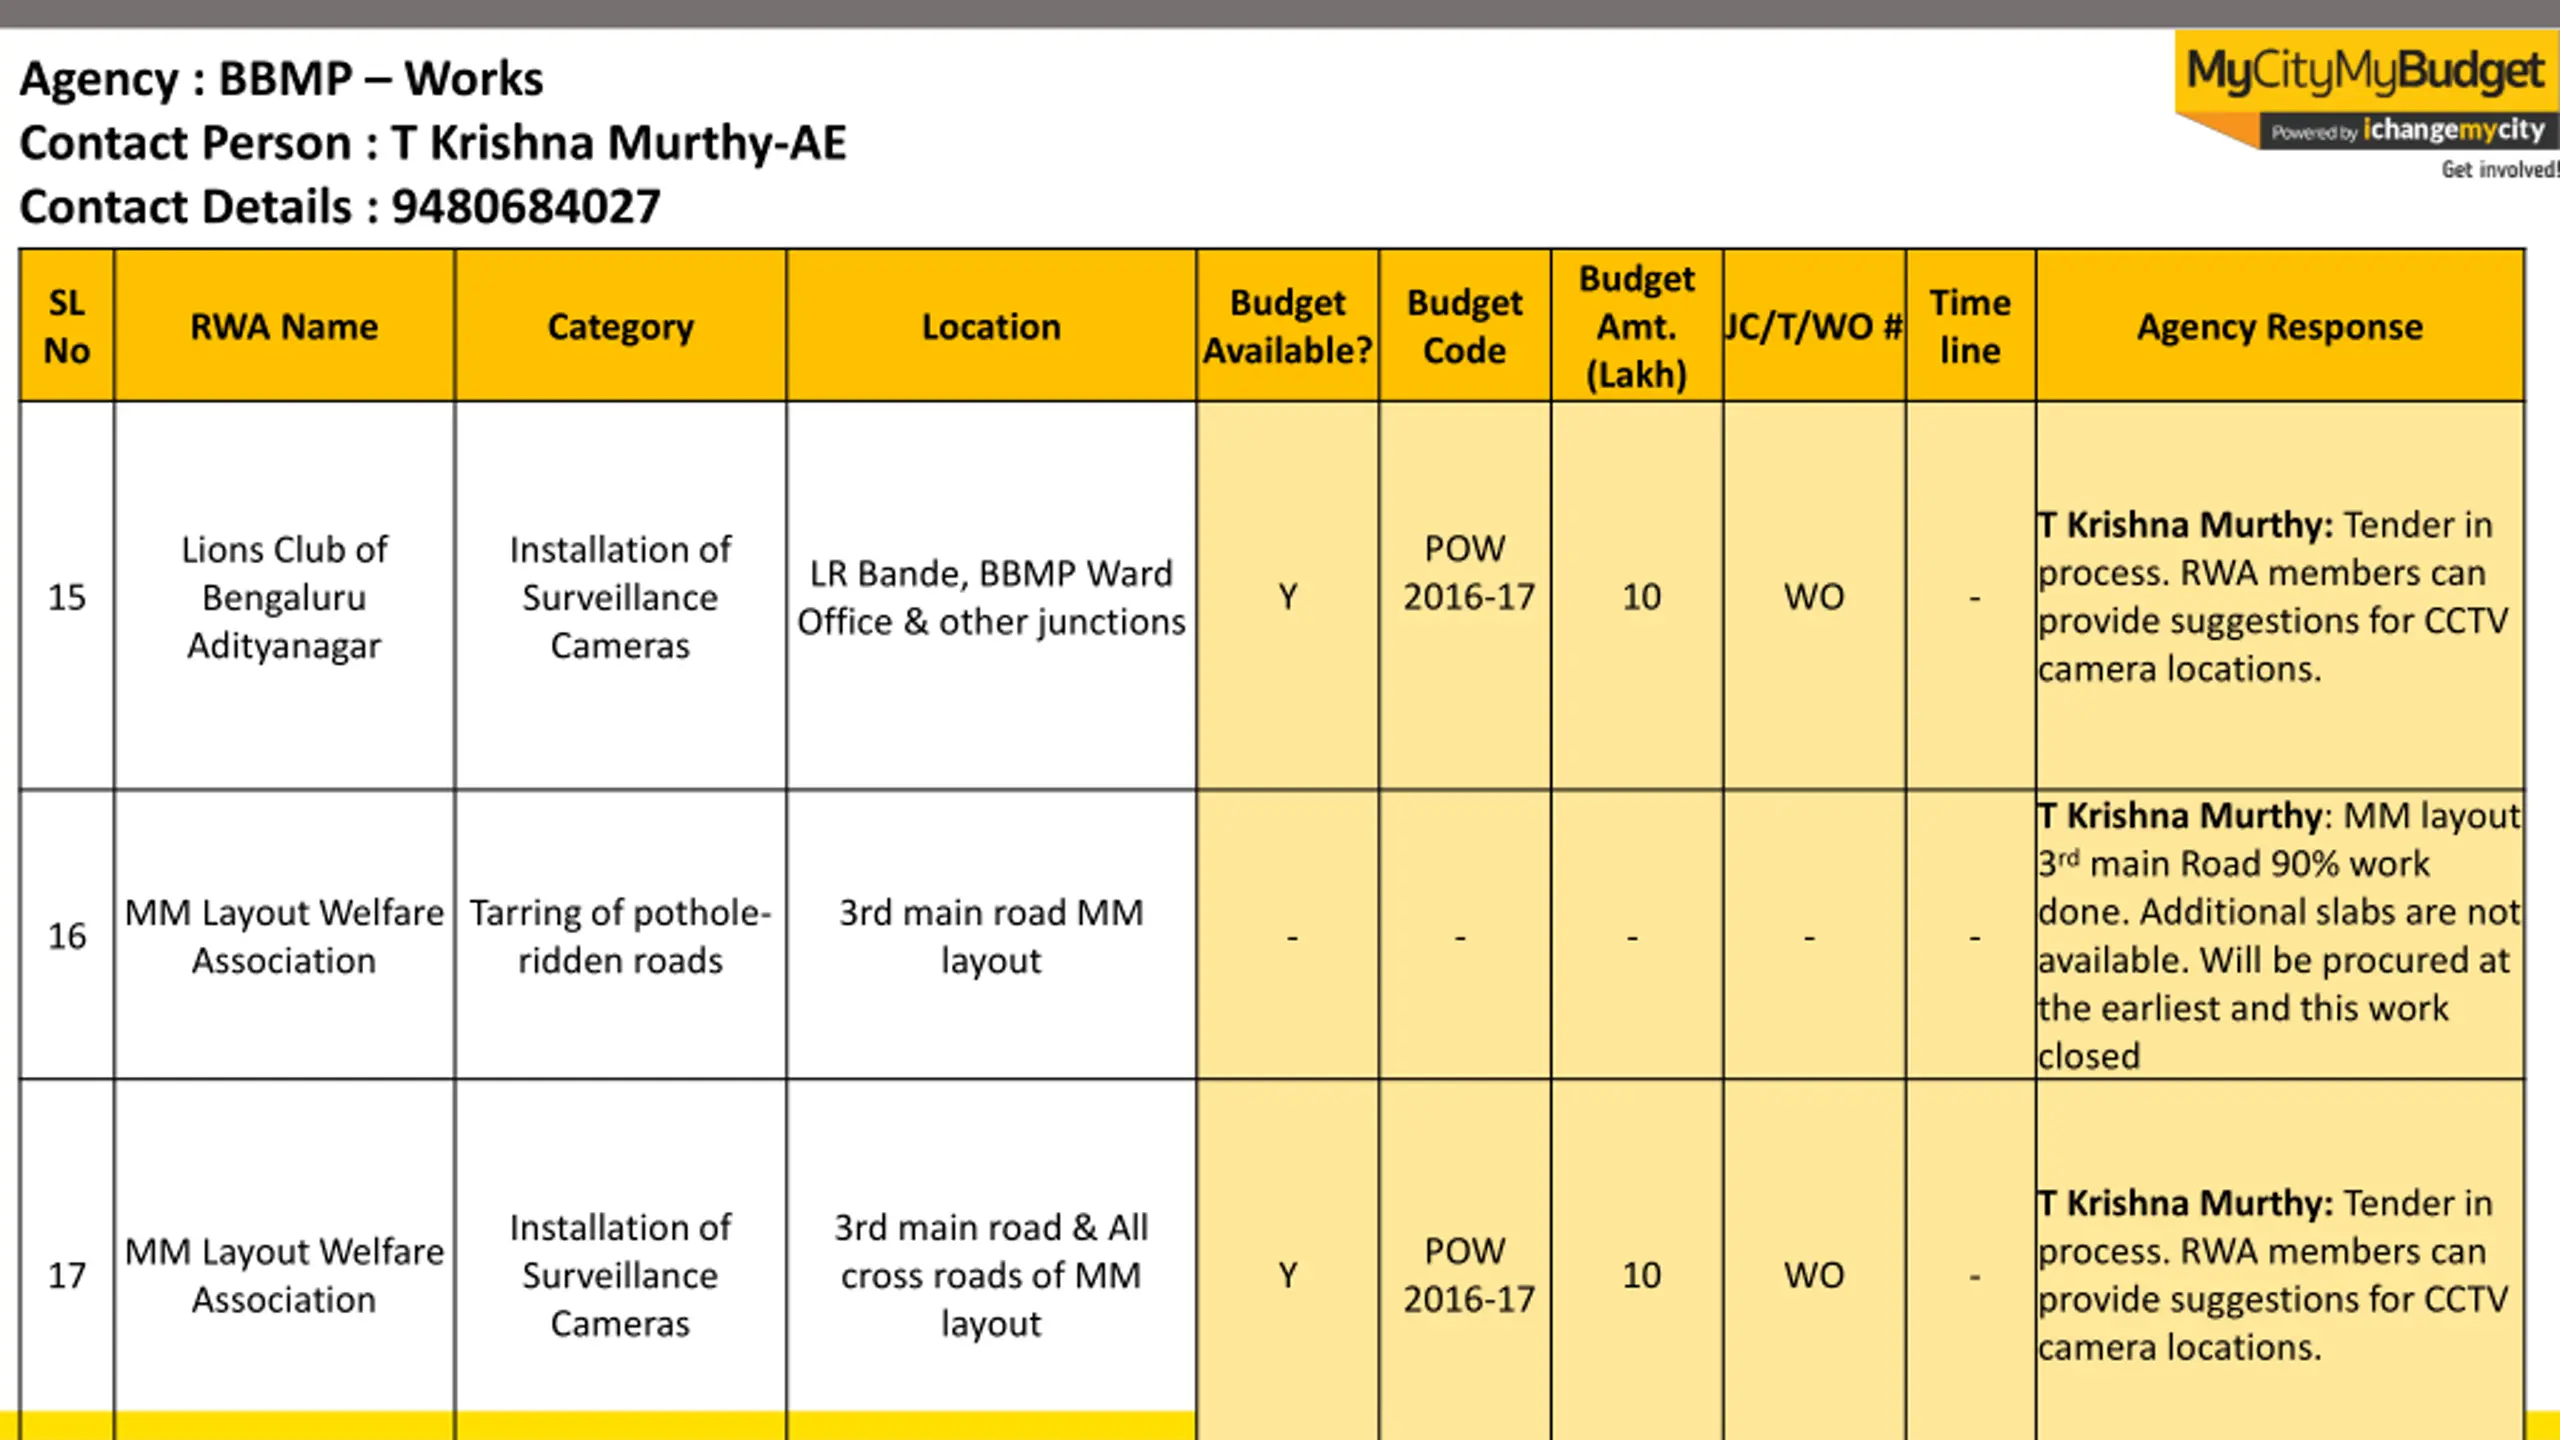Viewport: 2560px width, 1440px height.
Task: Click the 'Category' column header
Action: (x=620, y=326)
